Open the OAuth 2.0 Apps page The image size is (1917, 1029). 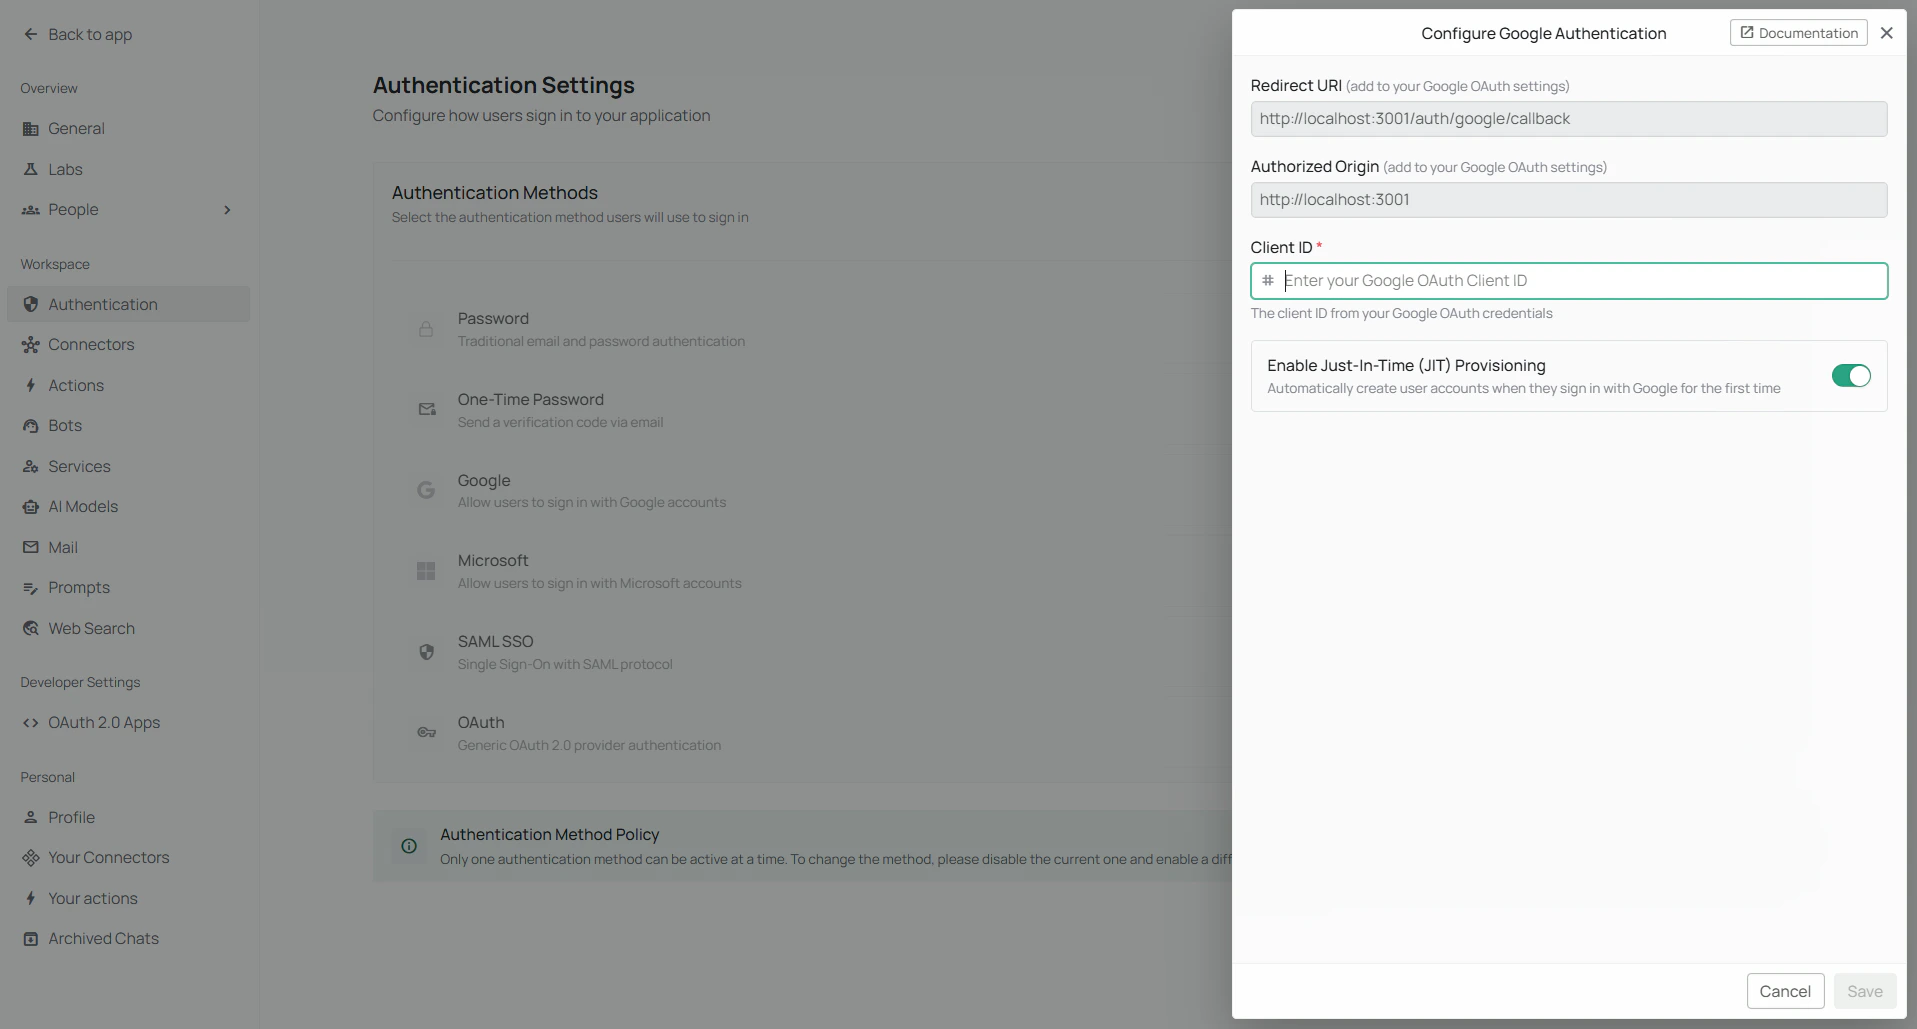(x=128, y=723)
